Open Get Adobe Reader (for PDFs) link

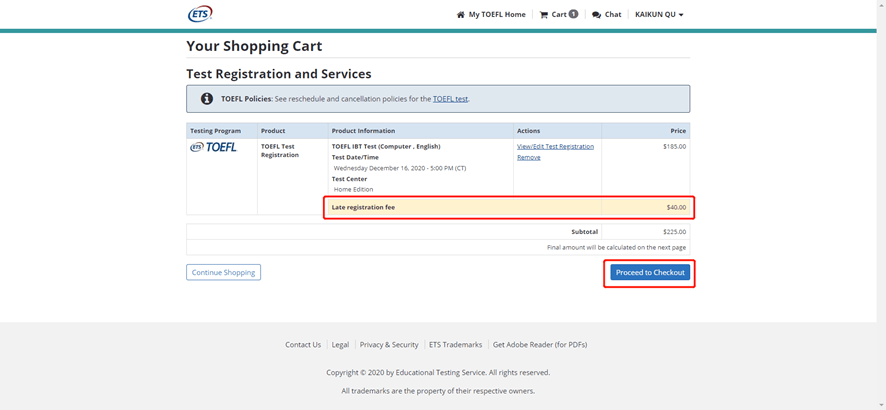pos(540,344)
